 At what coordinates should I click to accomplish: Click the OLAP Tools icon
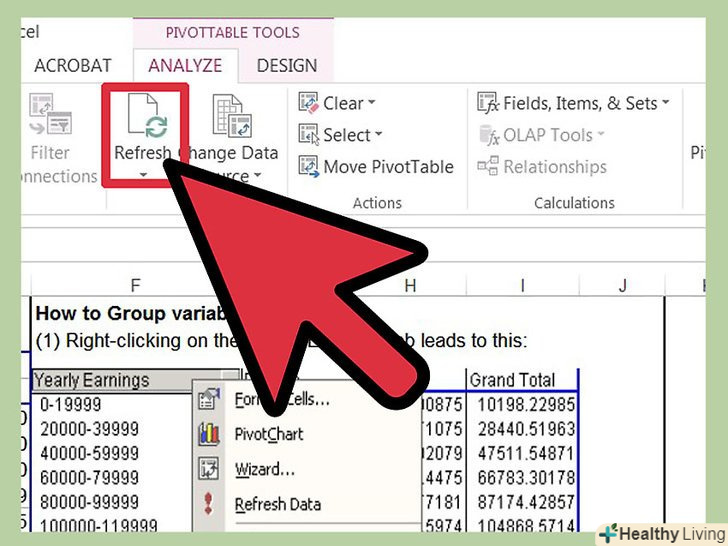click(488, 135)
